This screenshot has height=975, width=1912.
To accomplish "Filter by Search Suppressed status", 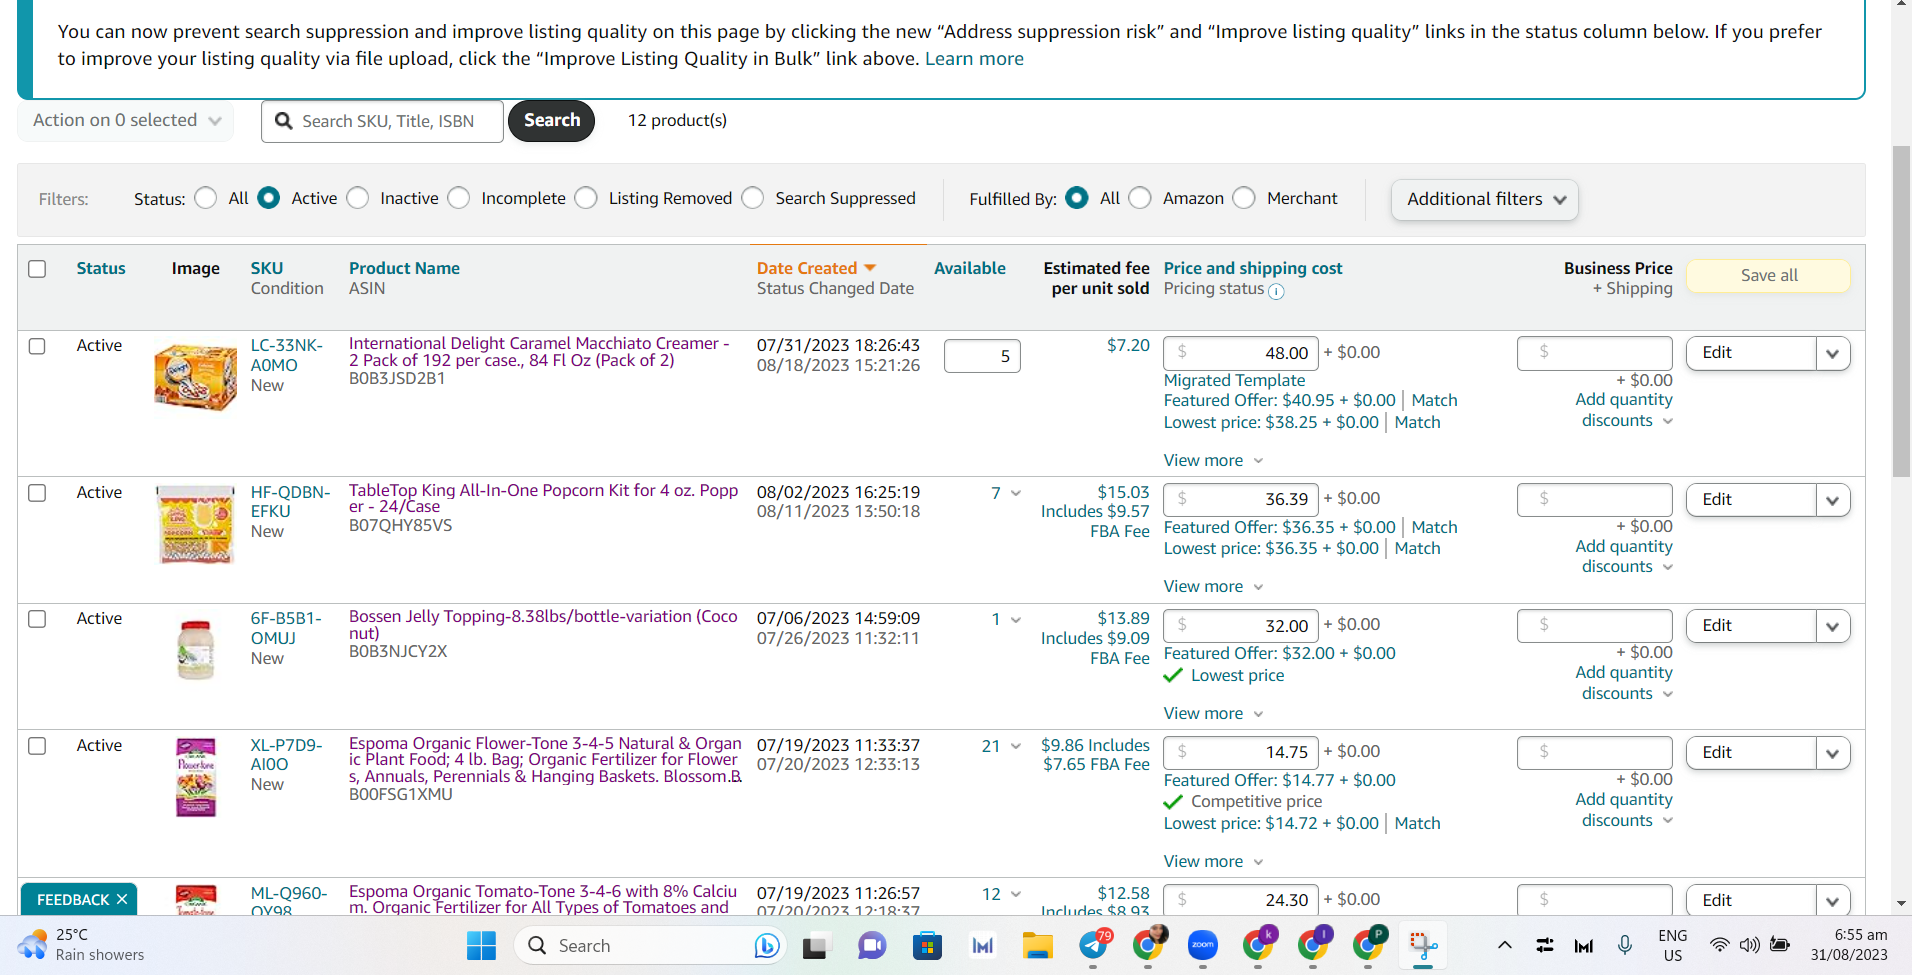I will click(753, 198).
